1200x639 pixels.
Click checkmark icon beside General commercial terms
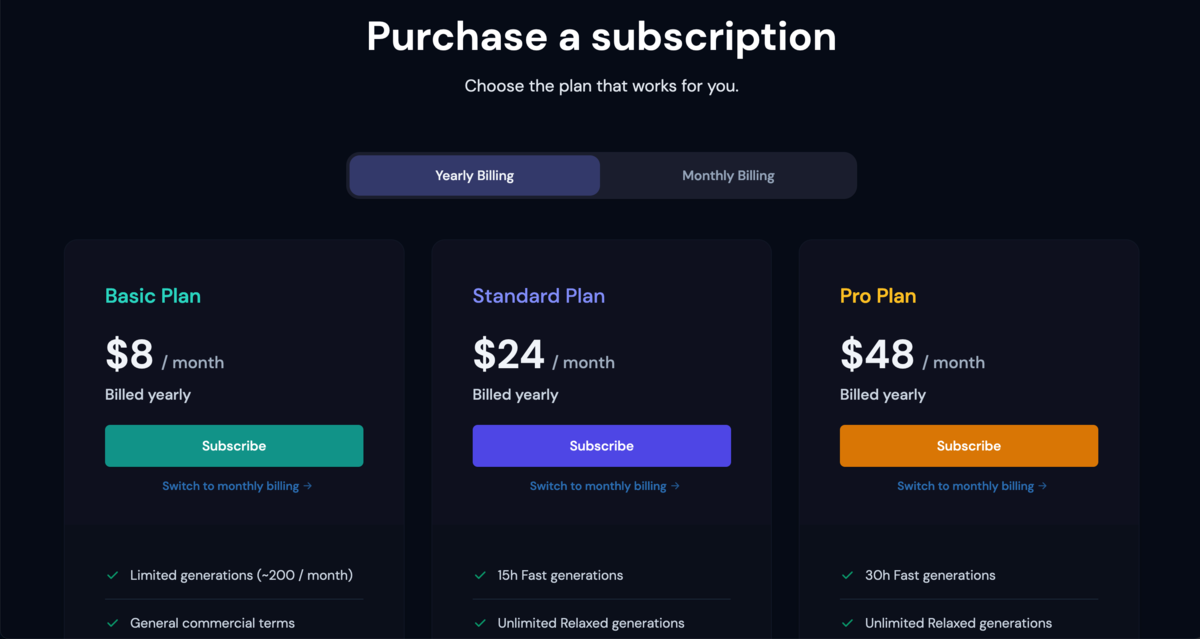pos(113,623)
